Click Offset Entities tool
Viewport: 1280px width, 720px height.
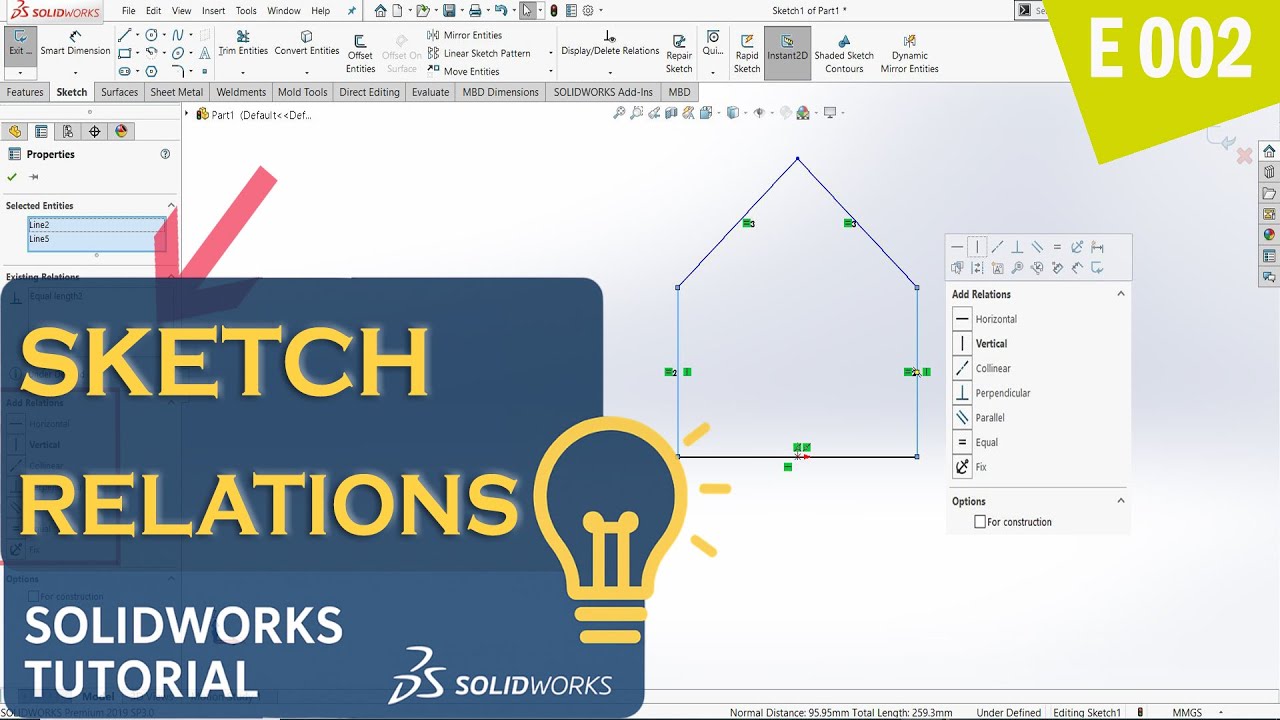pyautogui.click(x=361, y=54)
